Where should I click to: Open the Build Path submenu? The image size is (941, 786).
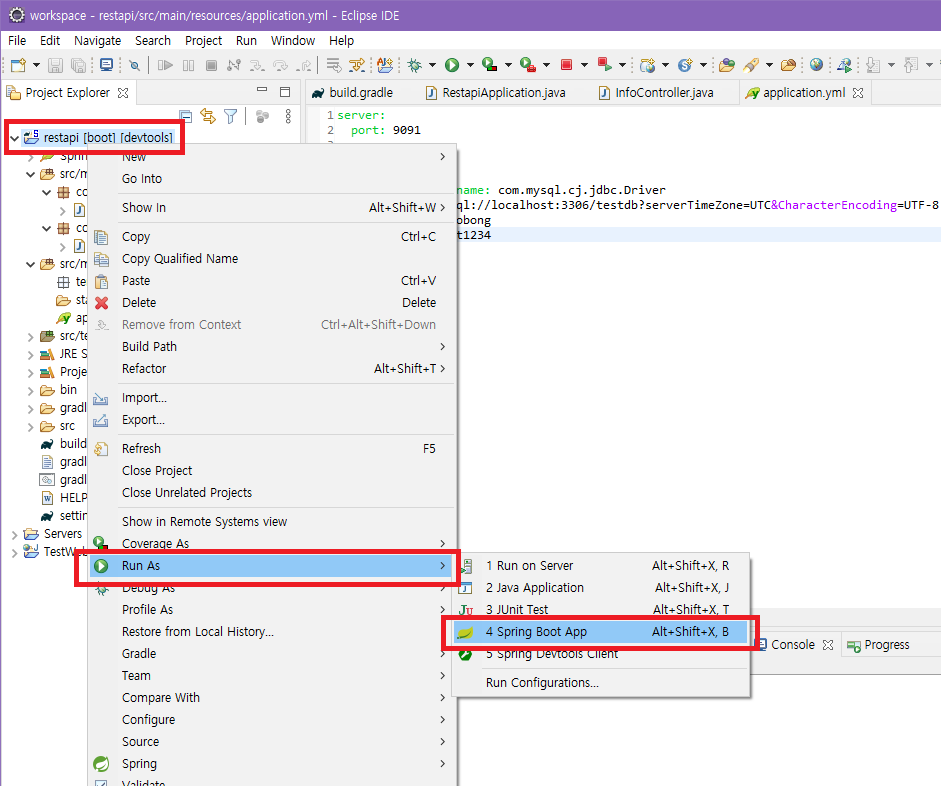click(272, 347)
